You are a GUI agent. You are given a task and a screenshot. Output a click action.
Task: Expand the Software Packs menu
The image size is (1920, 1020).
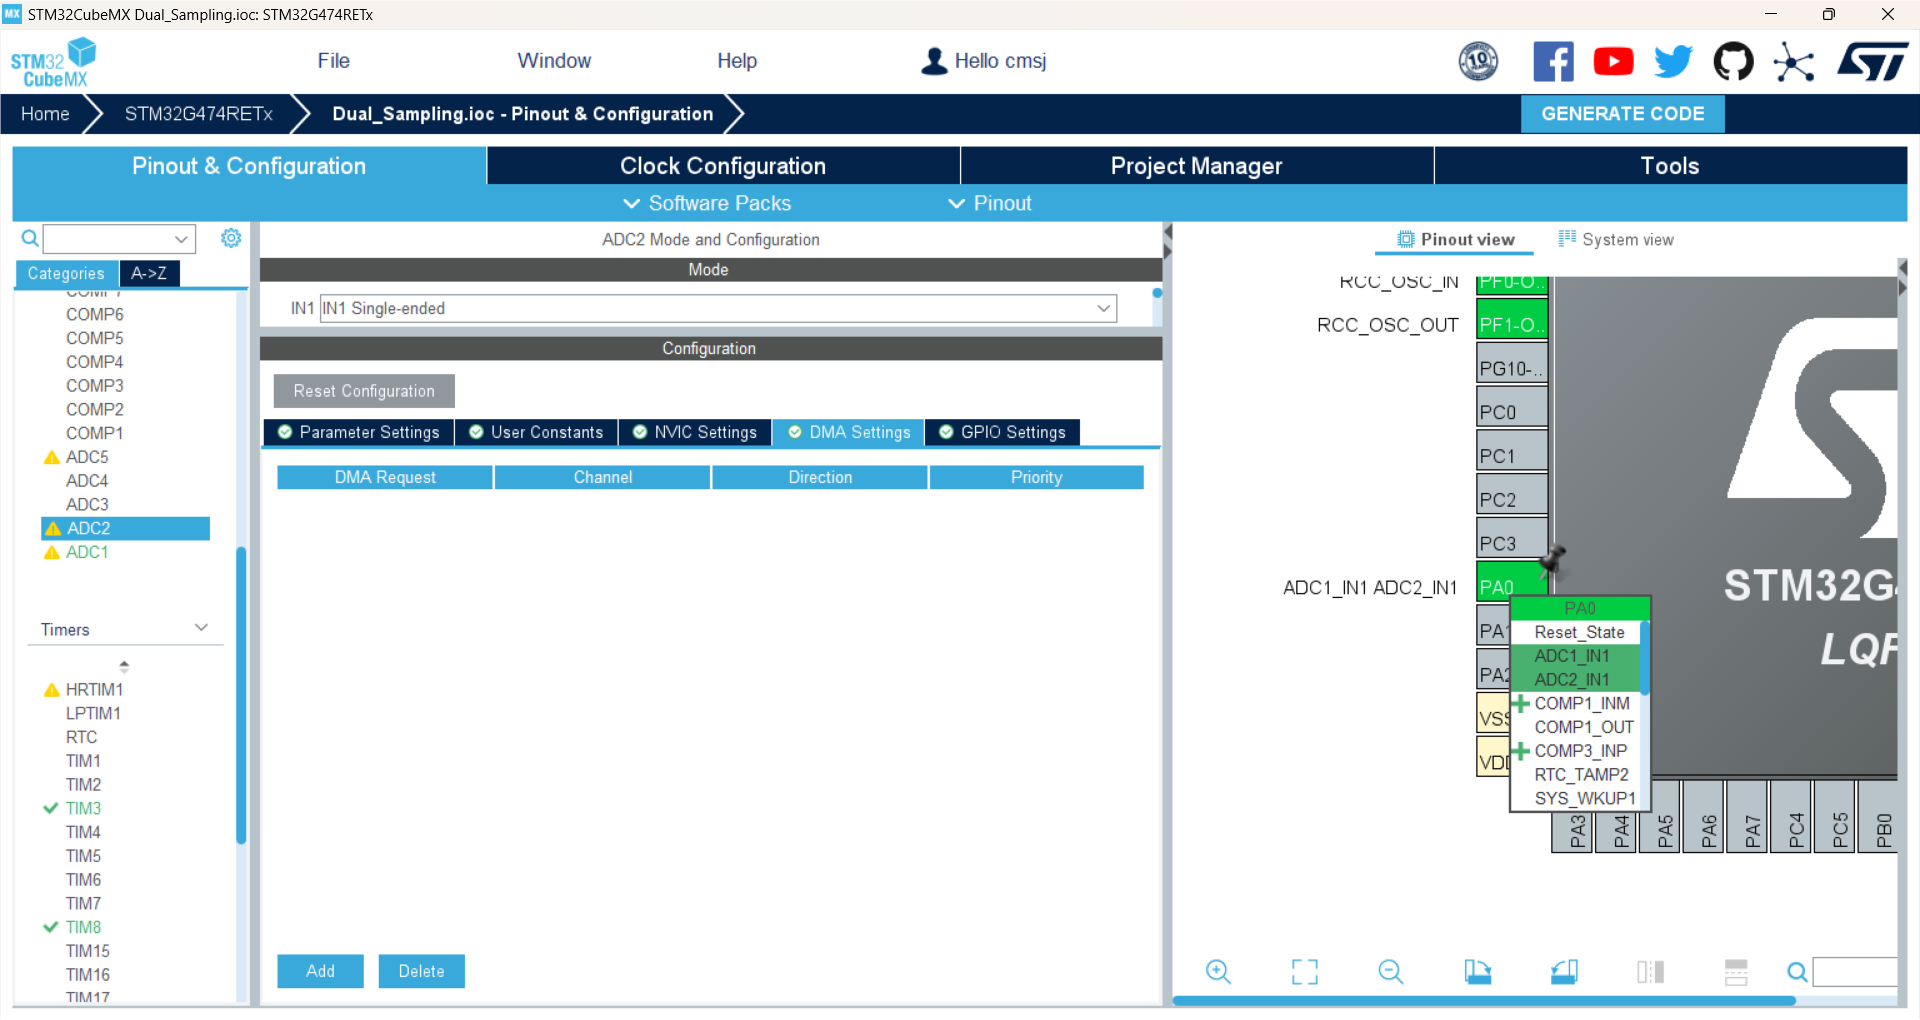coord(707,203)
